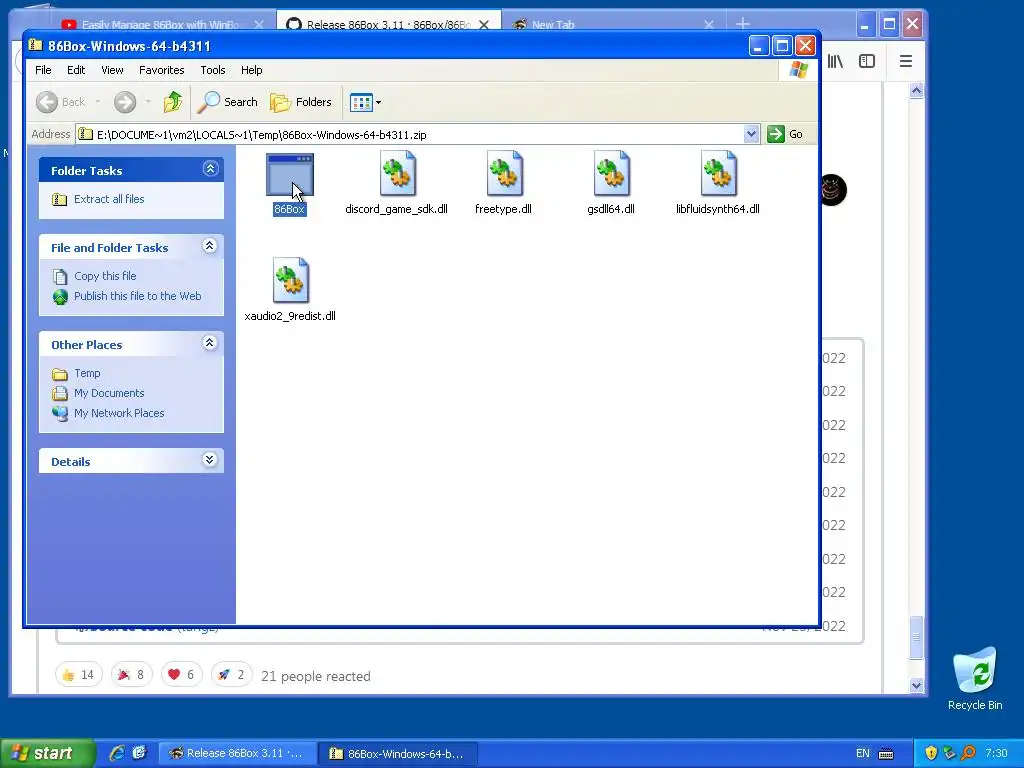Switch to Release 86Box taskbar button
Viewport: 1024px width, 768px height.
click(238, 753)
